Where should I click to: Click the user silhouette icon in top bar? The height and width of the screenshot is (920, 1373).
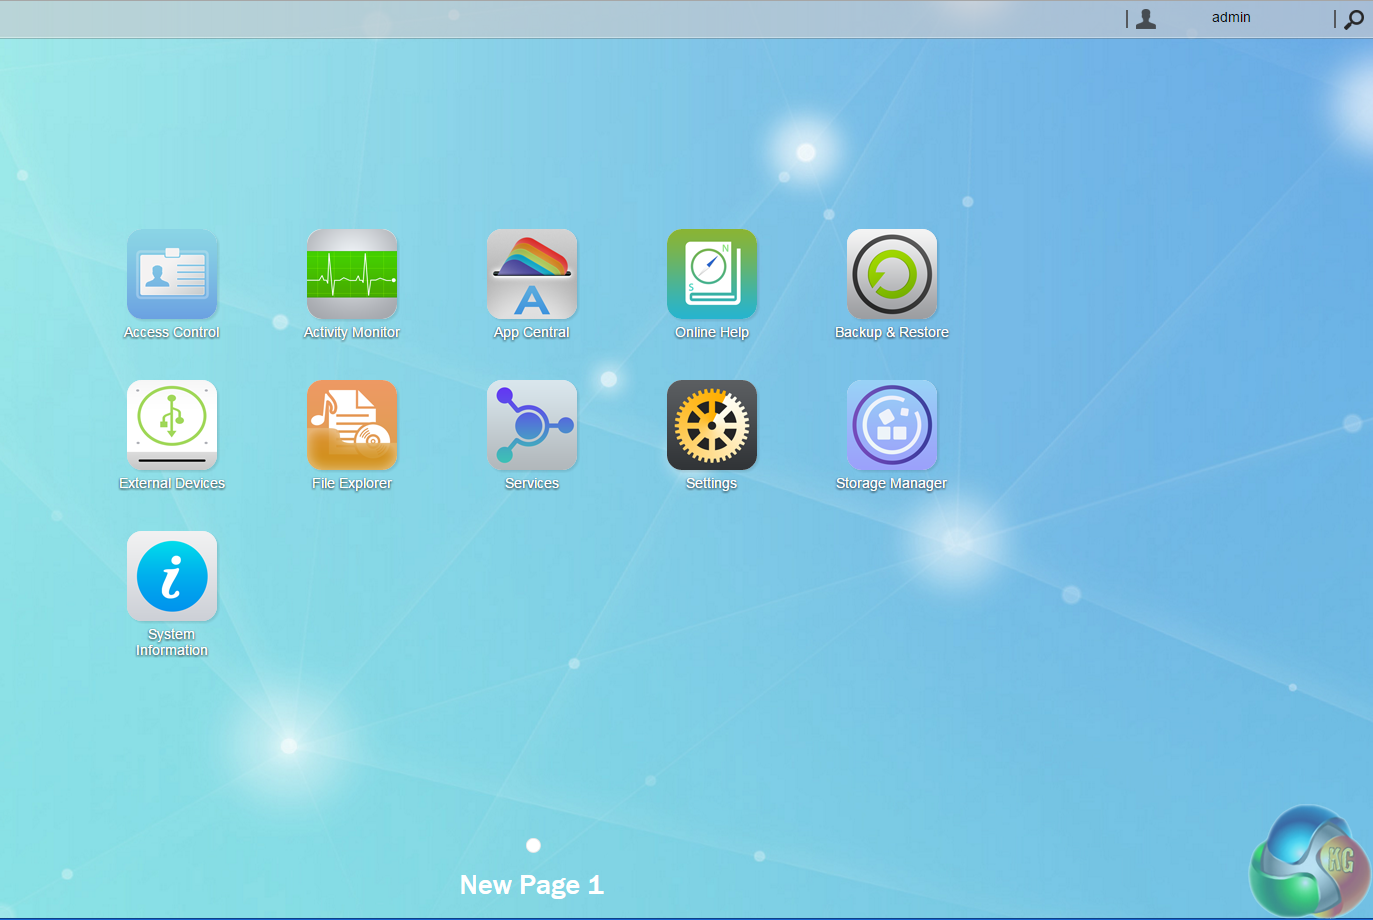(x=1146, y=19)
